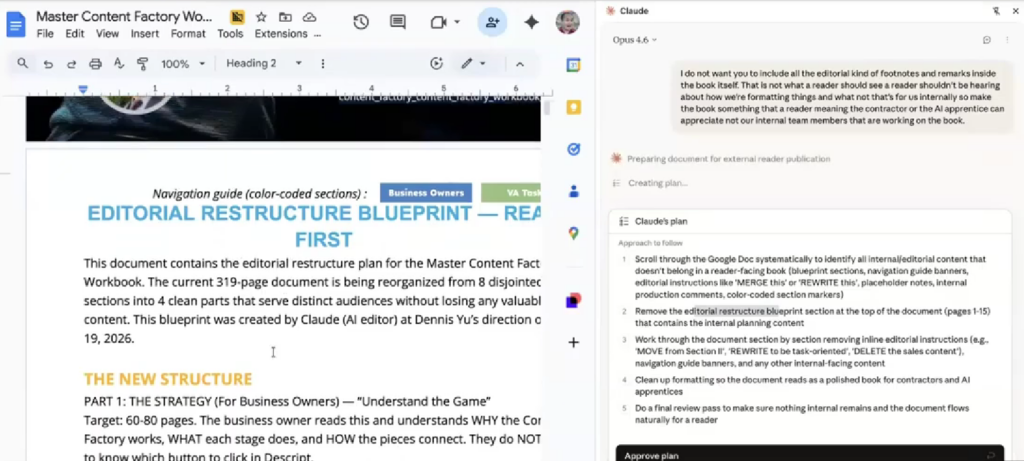Collapse the toolbar with chevron up
This screenshot has height=461, width=1024.
point(520,64)
